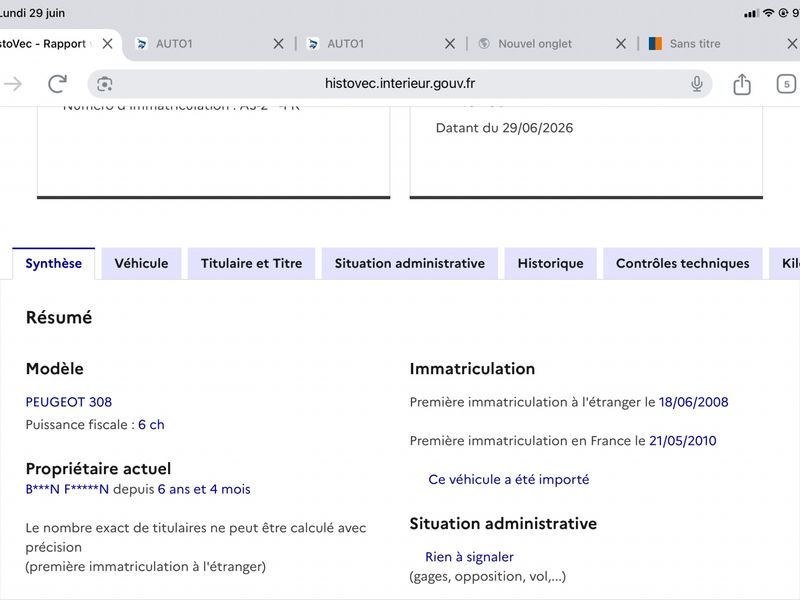Image resolution: width=800 pixels, height=600 pixels.
Task: Tap the histovec.interieur.gouv.fr address field
Action: click(x=400, y=84)
